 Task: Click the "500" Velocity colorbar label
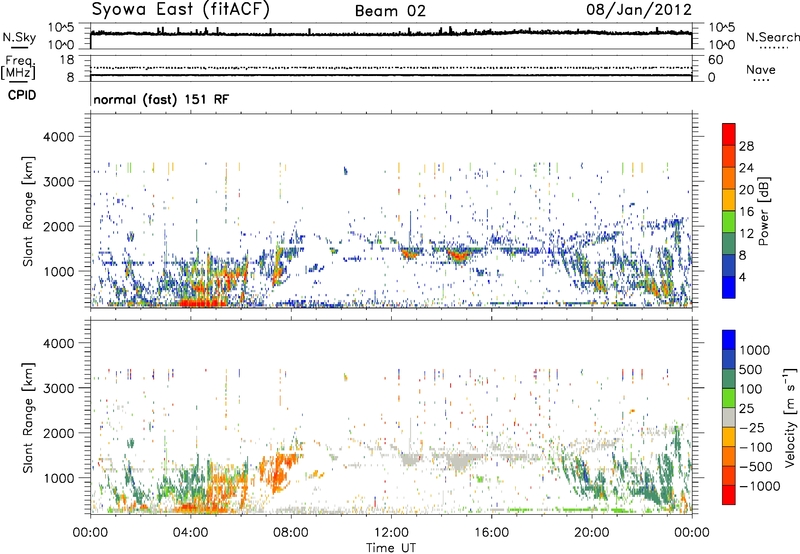(x=751, y=370)
